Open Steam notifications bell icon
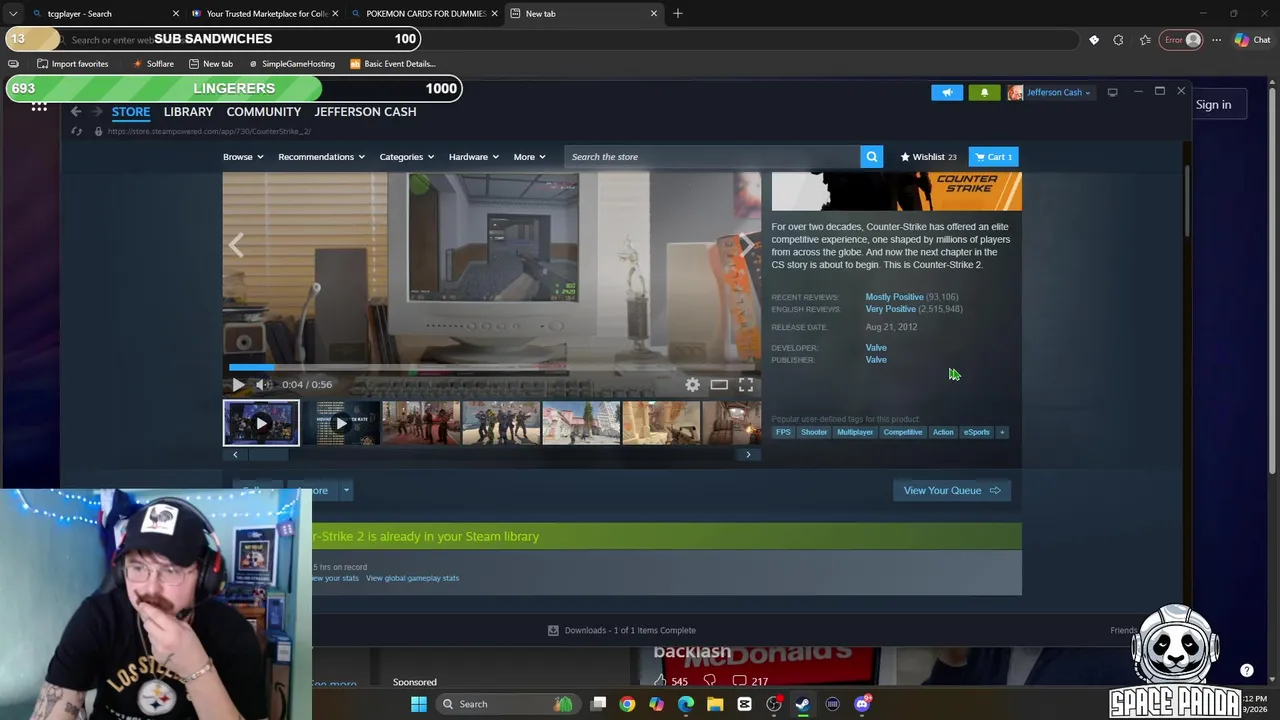1280x720 pixels. click(x=984, y=92)
